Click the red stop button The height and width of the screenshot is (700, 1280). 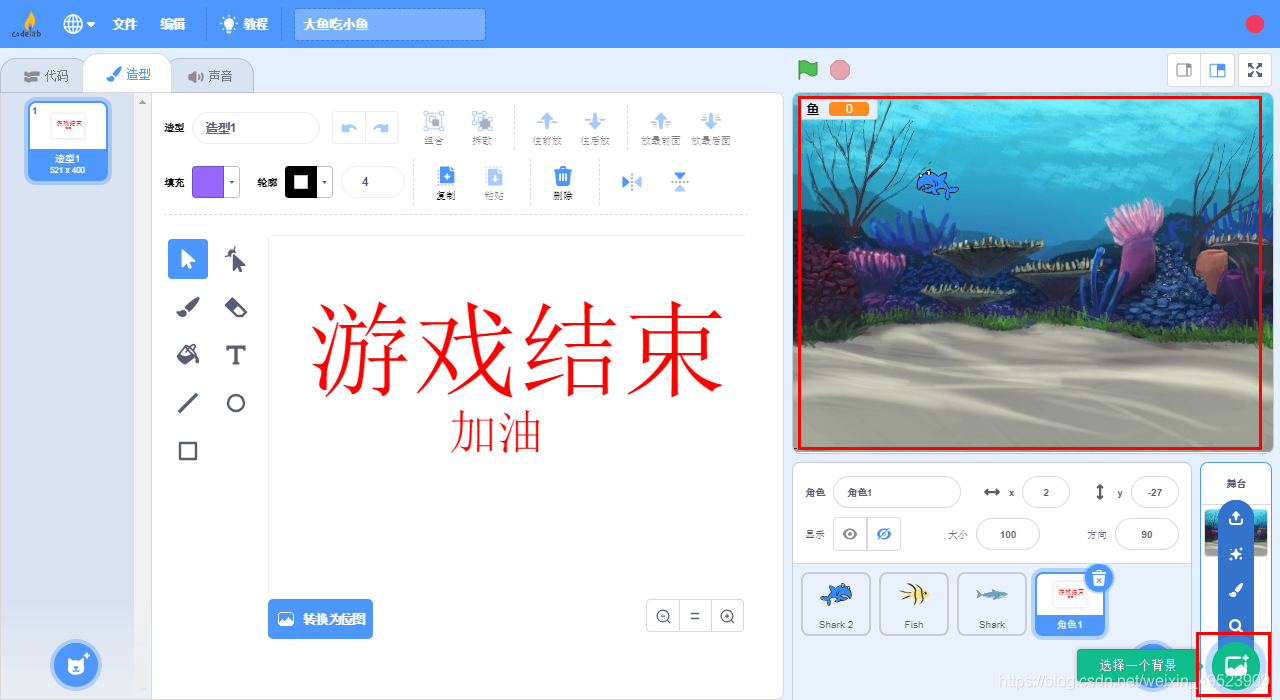pos(840,70)
